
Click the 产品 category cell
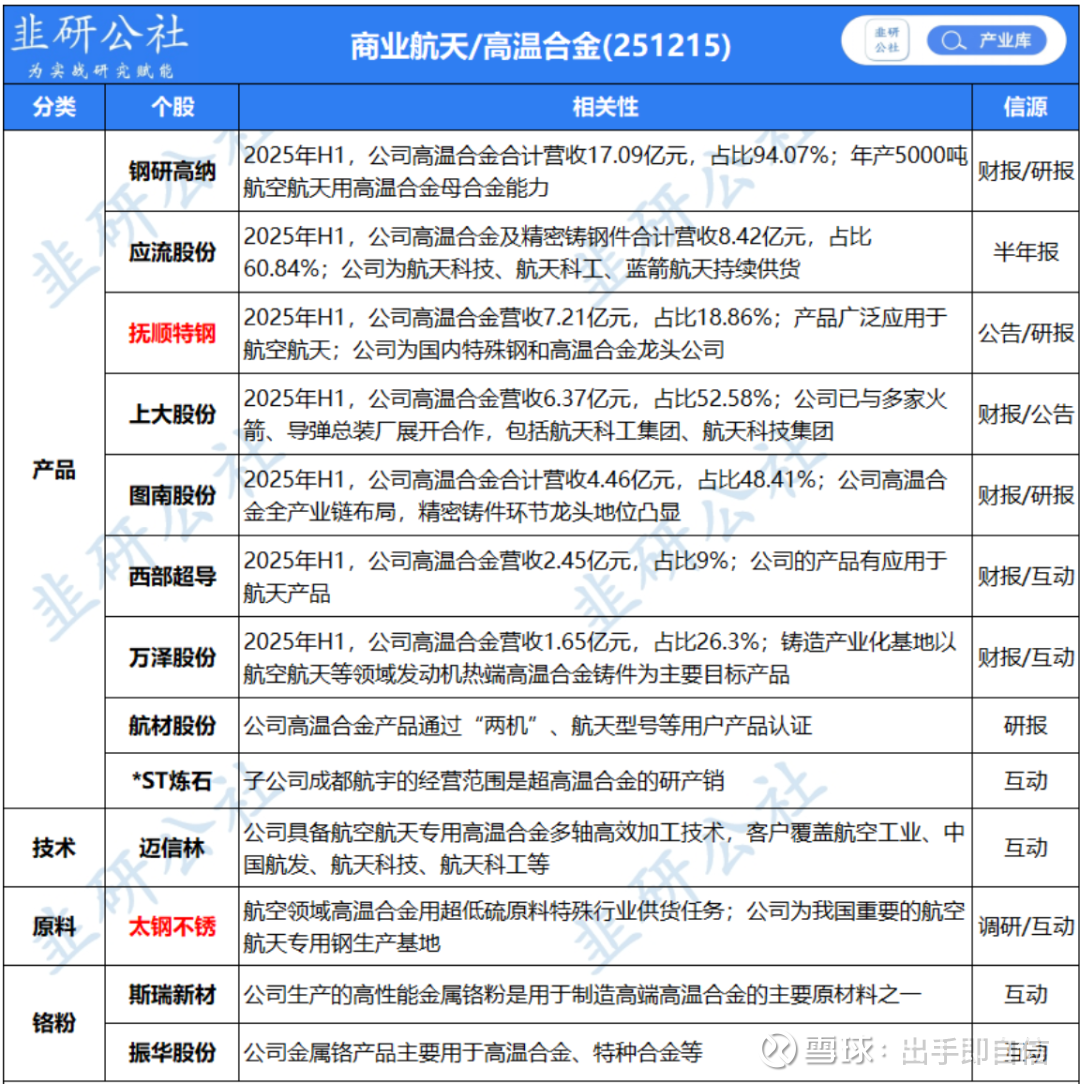coord(54,469)
